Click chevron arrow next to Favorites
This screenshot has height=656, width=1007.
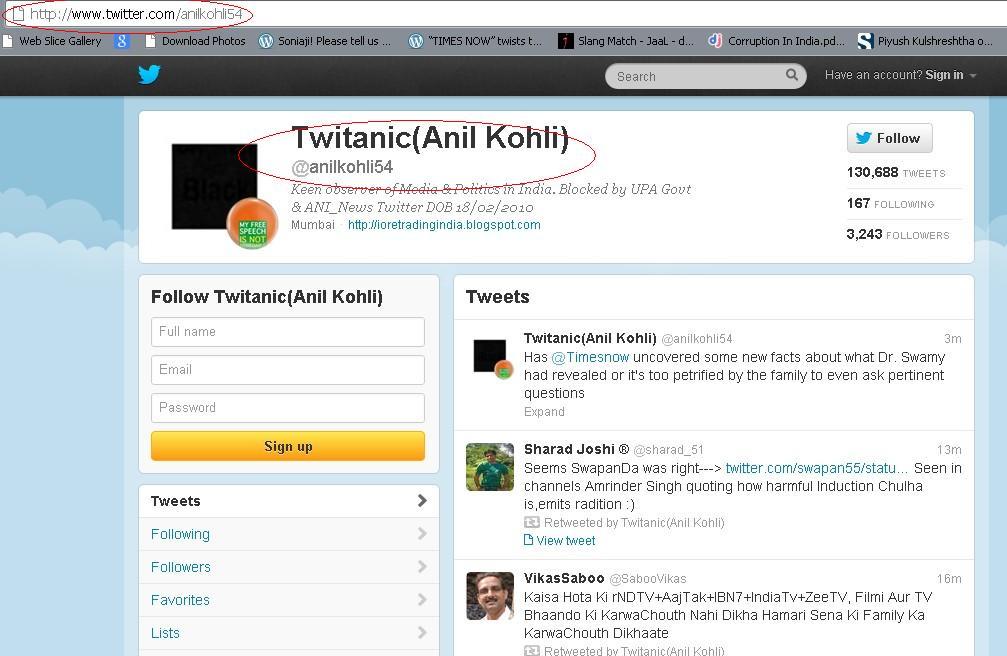click(x=422, y=599)
